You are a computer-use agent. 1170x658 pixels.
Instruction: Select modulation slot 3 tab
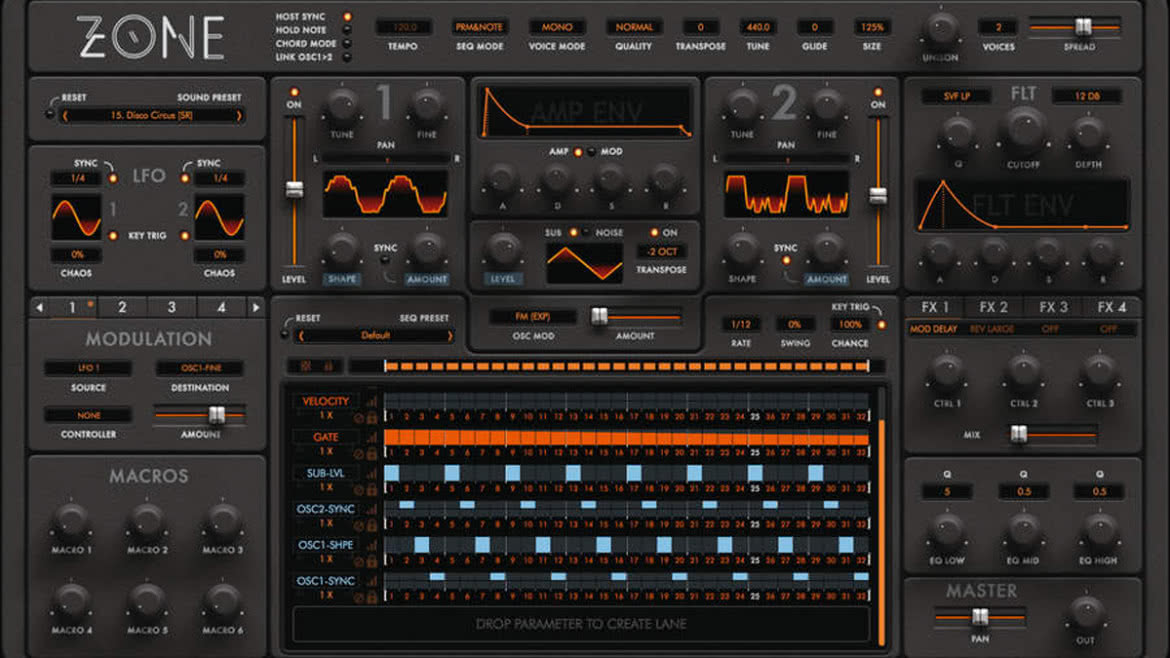tap(172, 307)
